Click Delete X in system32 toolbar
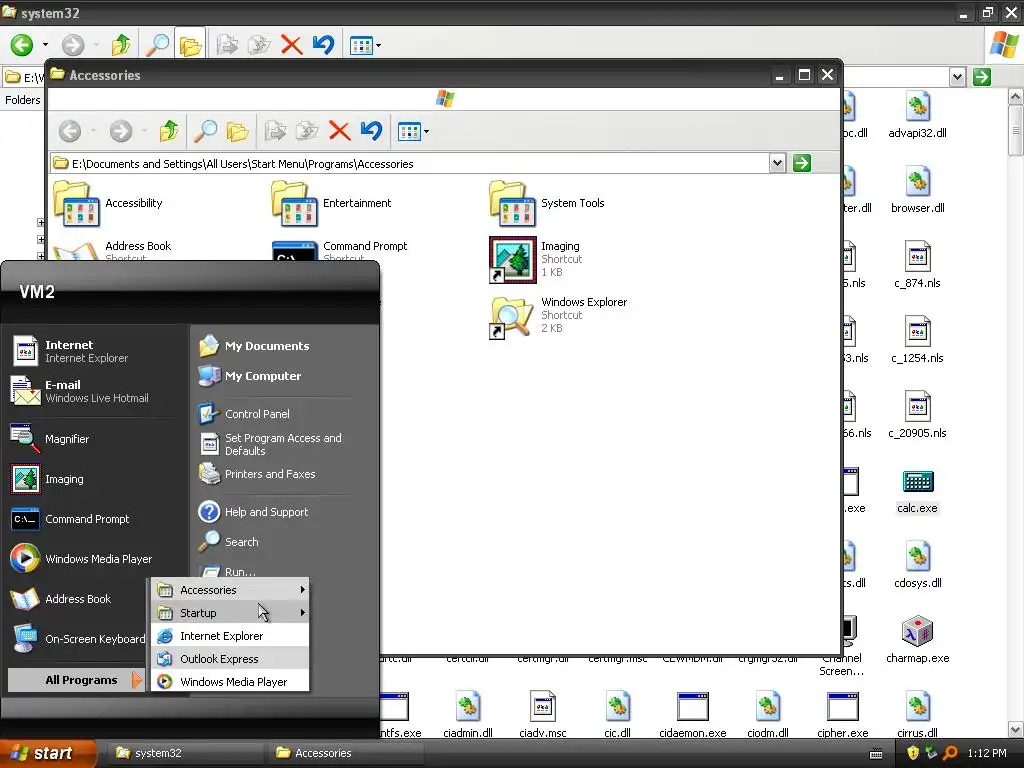The width and height of the screenshot is (1024, 768). (x=291, y=45)
